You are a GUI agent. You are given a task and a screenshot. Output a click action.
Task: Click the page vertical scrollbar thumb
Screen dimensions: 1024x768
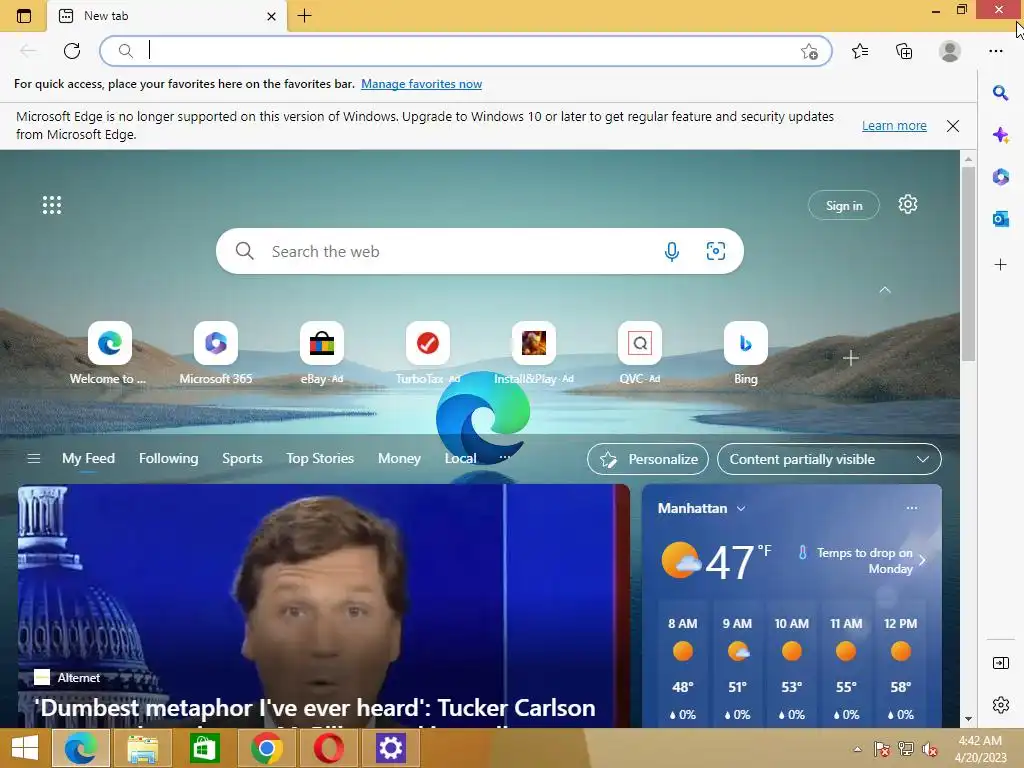(x=968, y=263)
